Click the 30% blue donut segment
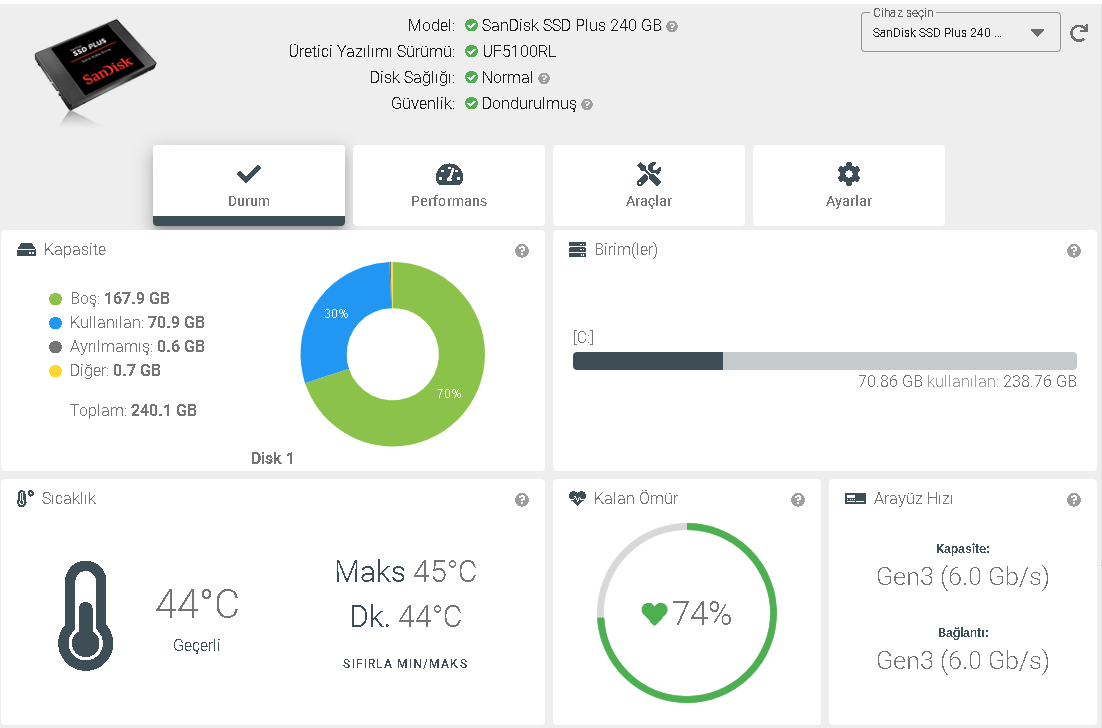Image resolution: width=1102 pixels, height=728 pixels. pyautogui.click(x=336, y=314)
